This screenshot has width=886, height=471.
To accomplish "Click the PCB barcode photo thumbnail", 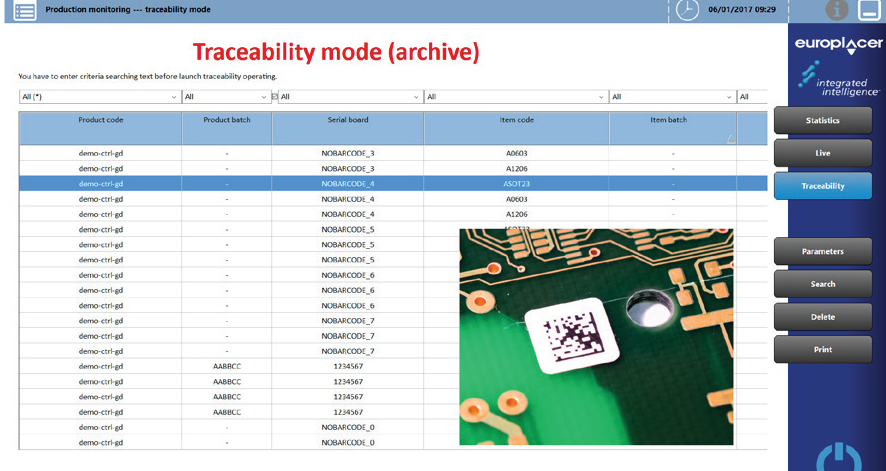I will click(x=596, y=336).
